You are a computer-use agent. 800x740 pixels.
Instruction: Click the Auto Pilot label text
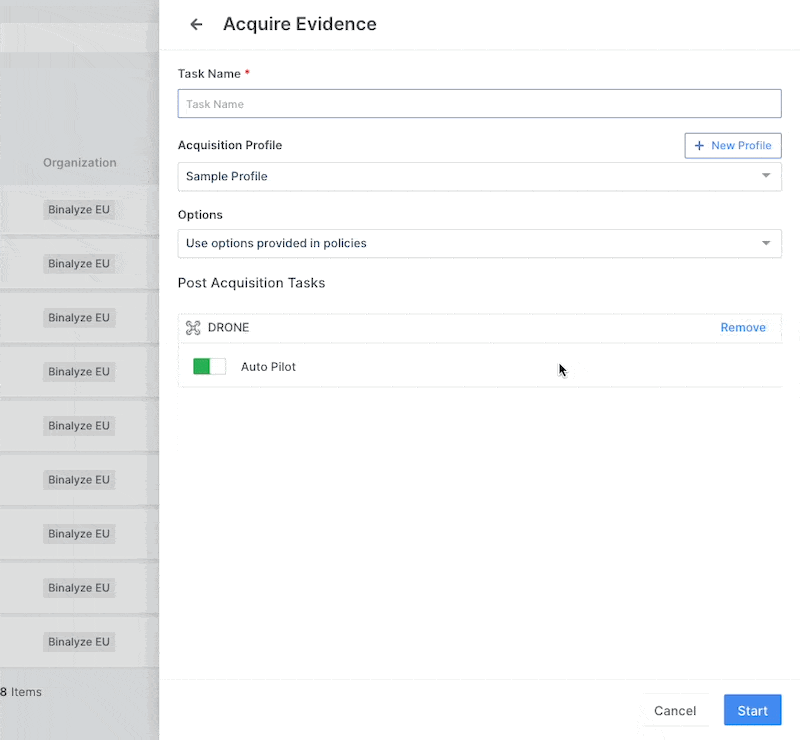pos(268,367)
